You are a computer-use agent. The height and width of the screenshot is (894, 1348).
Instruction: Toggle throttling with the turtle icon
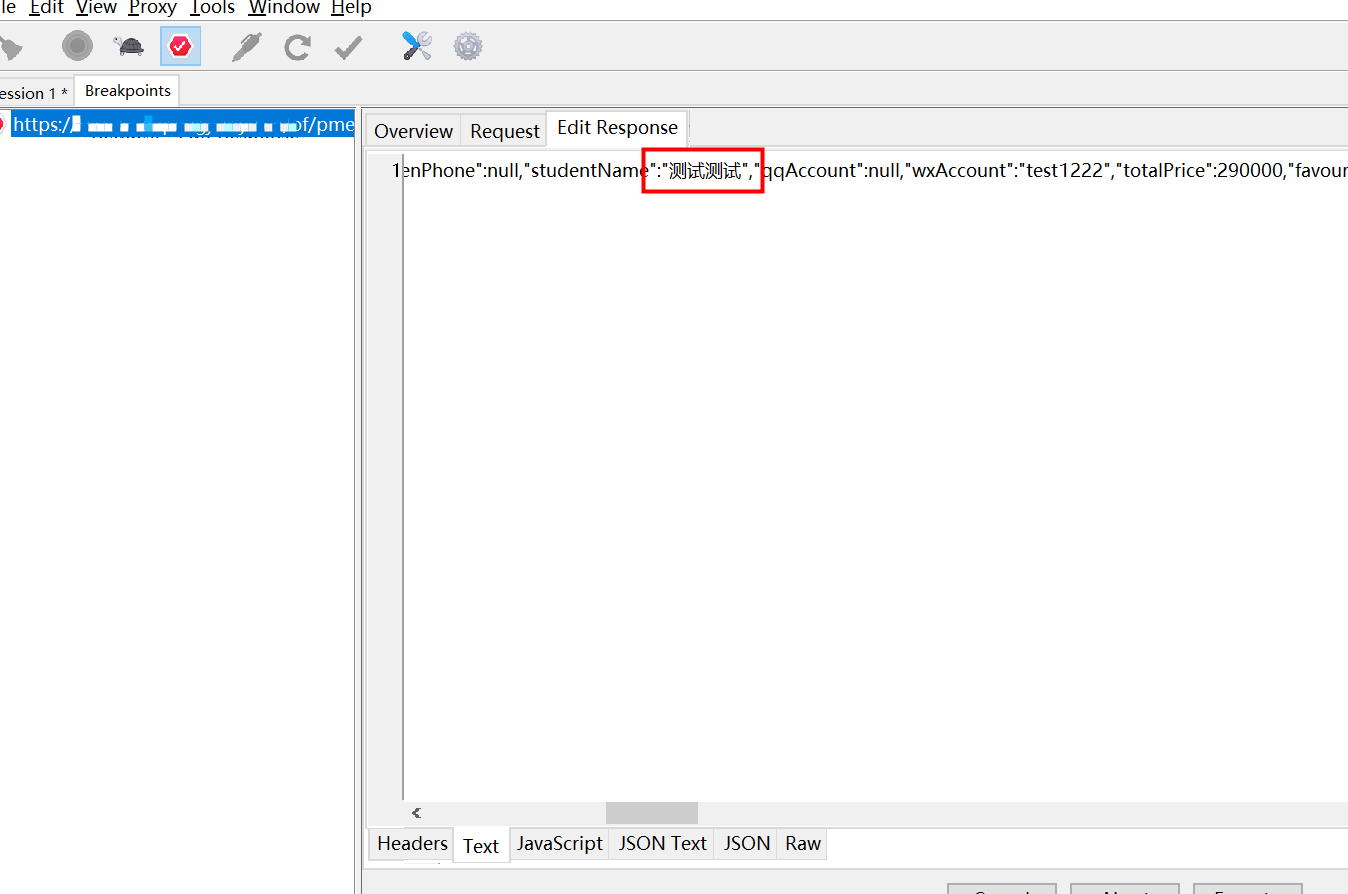[129, 46]
